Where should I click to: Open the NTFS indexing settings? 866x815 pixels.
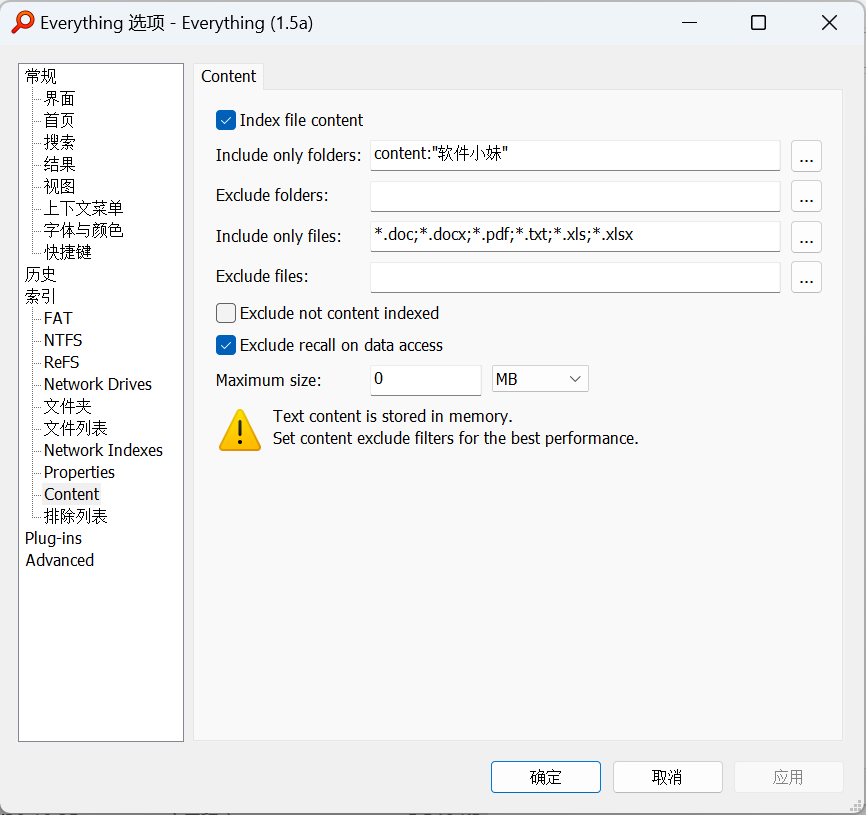[x=62, y=340]
